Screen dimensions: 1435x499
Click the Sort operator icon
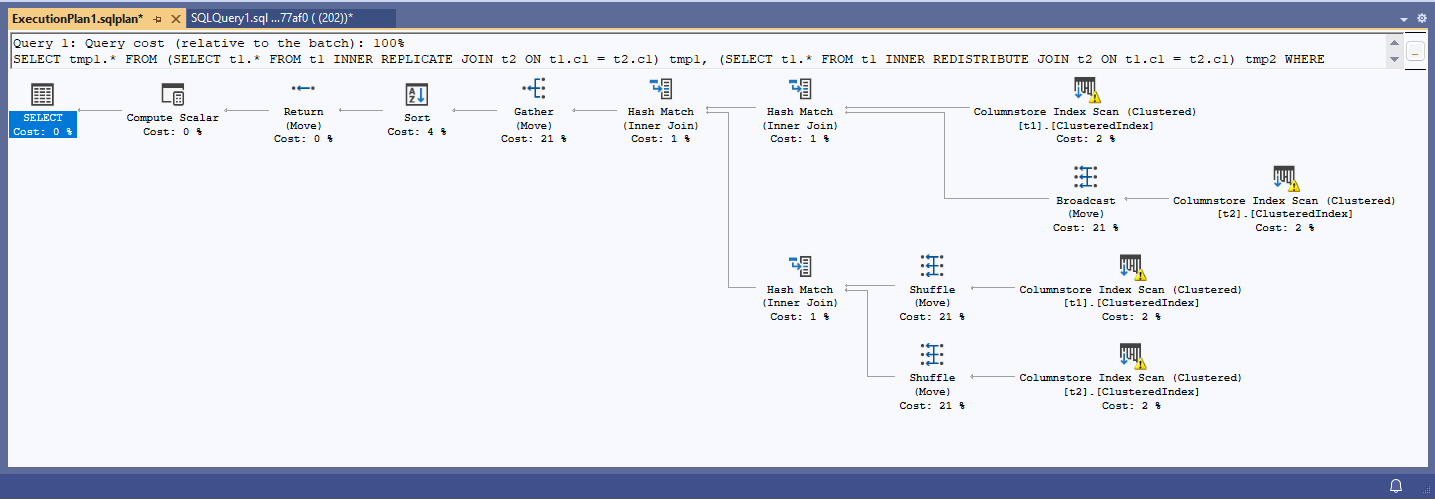pyautogui.click(x=417, y=95)
